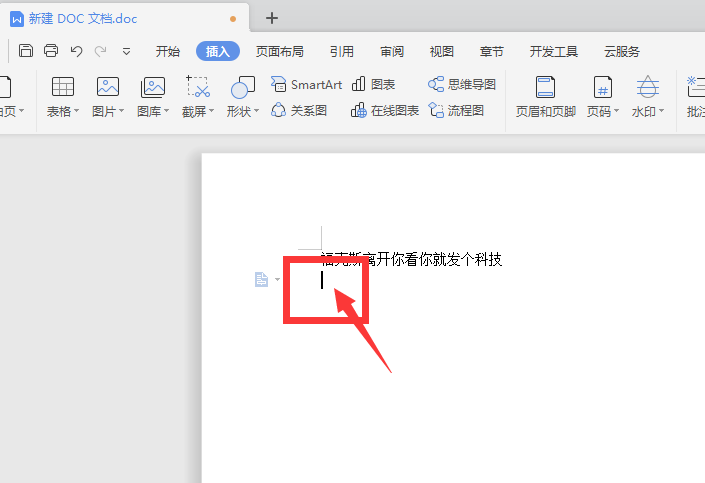Open the quick access toolbar customize dropdown

(x=126, y=51)
